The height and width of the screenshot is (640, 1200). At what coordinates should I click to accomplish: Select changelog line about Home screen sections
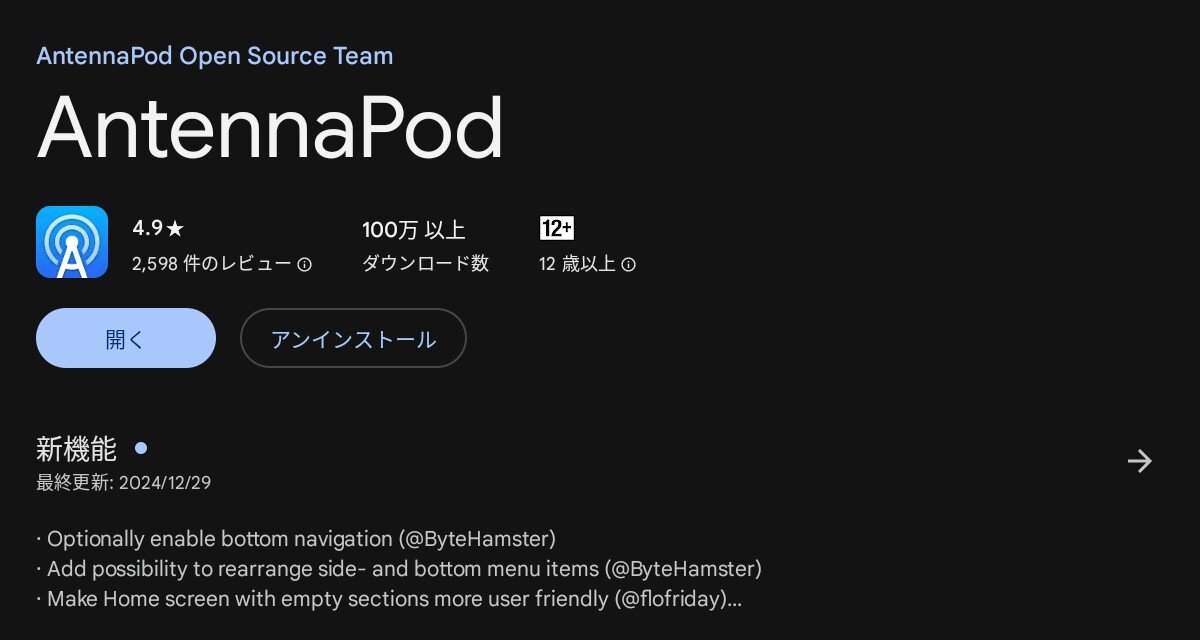pyautogui.click(x=389, y=600)
